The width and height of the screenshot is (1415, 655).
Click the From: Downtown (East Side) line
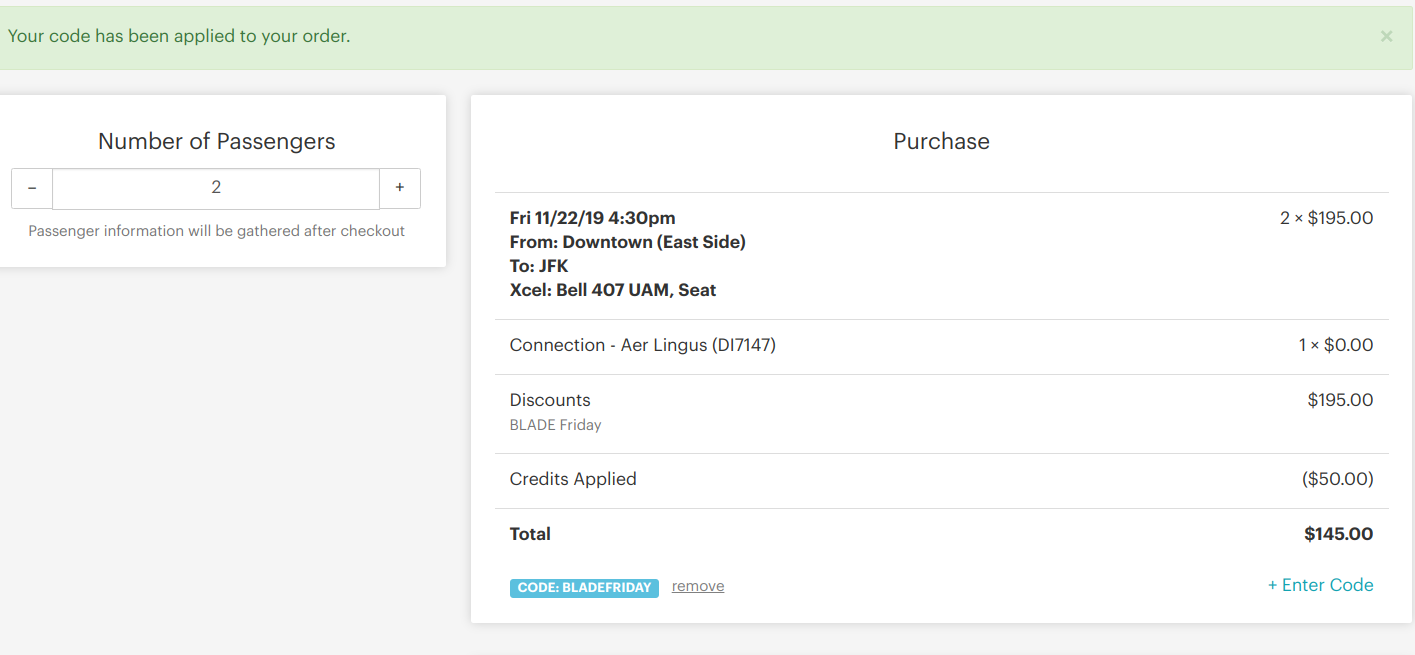627,242
